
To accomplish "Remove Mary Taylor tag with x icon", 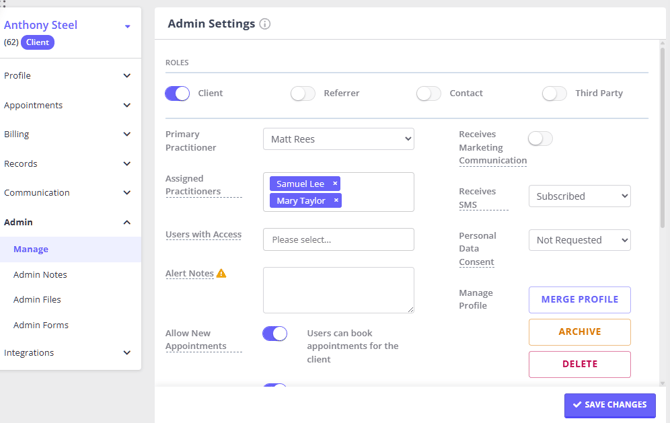I will click(x=336, y=201).
